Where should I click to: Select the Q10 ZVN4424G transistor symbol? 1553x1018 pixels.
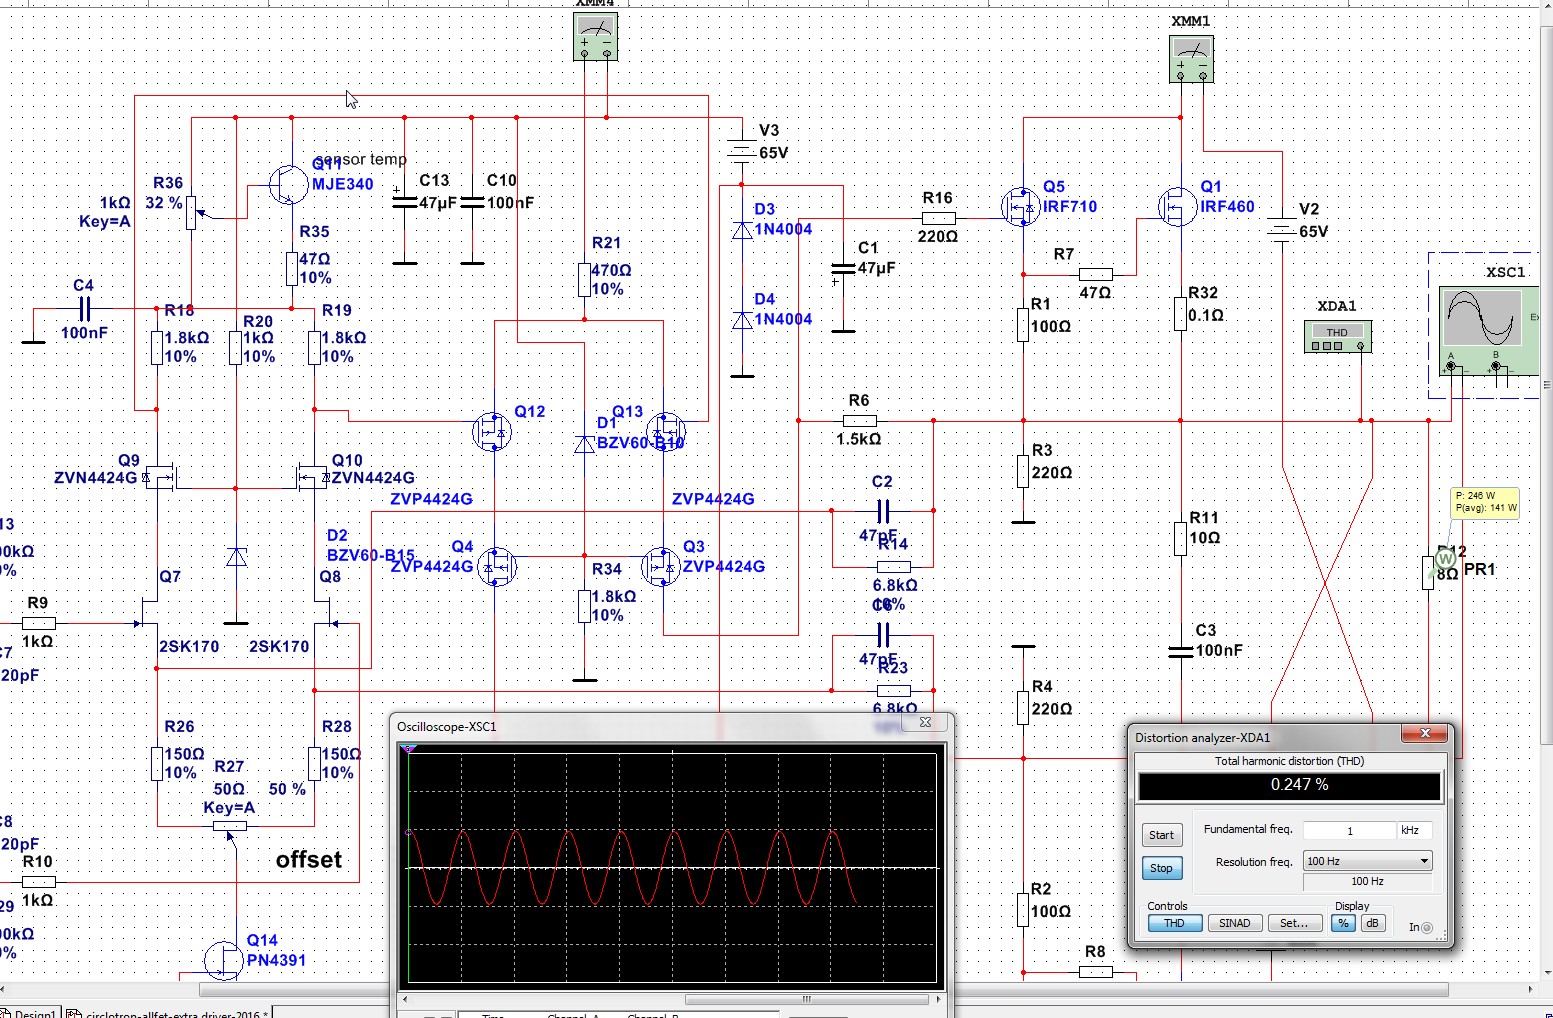pyautogui.click(x=313, y=477)
